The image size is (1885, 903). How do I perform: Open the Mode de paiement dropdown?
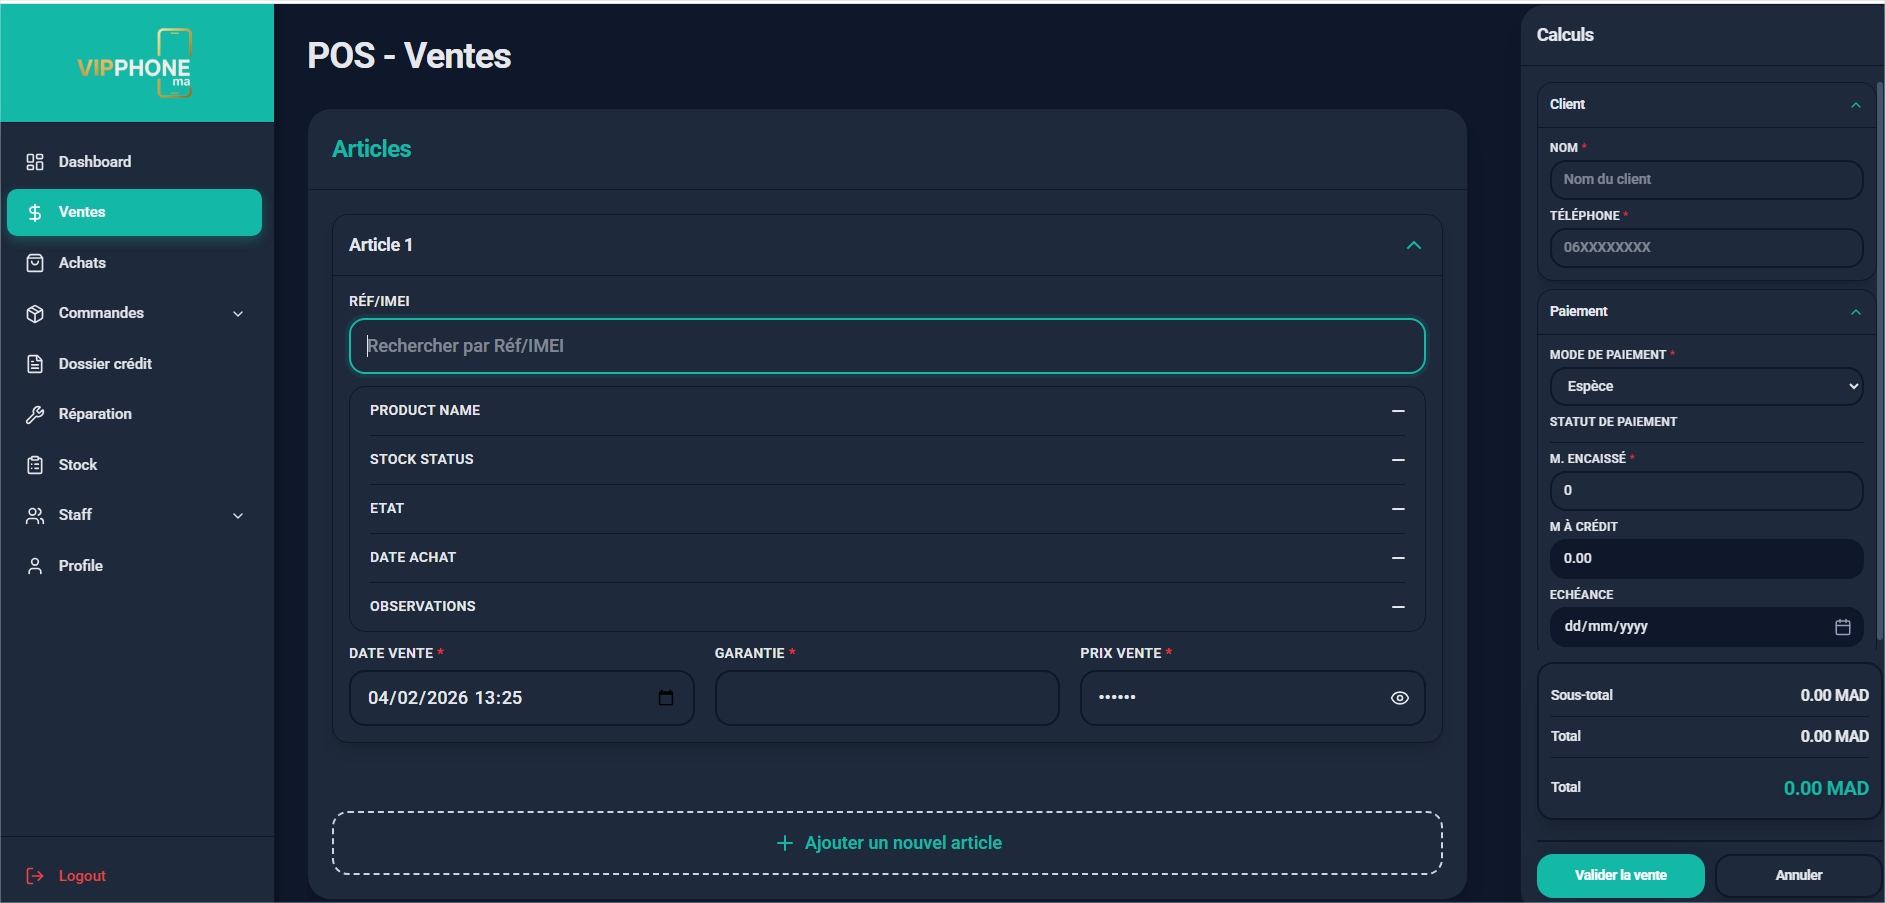coord(1705,386)
